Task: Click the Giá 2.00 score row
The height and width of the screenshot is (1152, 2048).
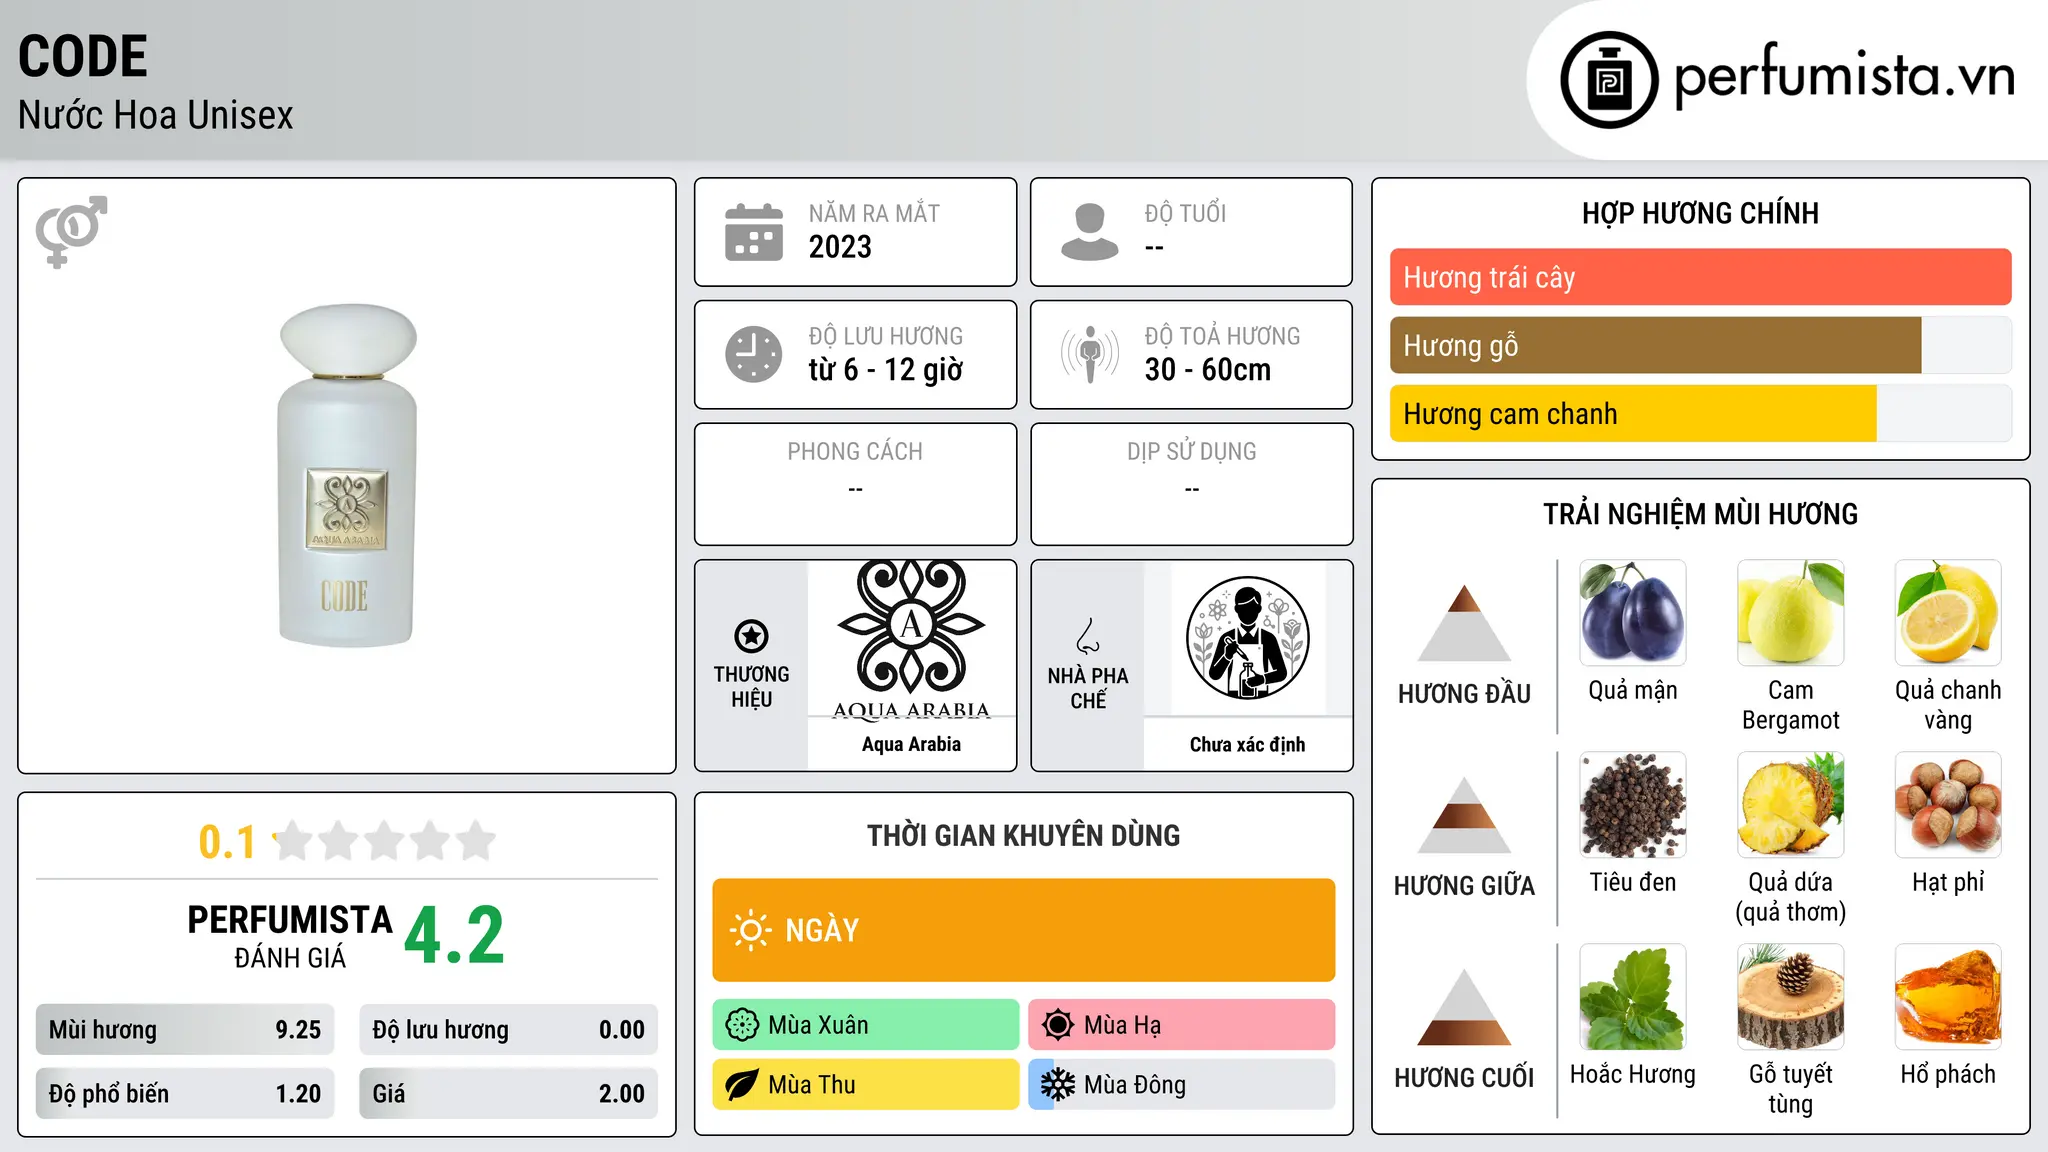Action: click(508, 1094)
